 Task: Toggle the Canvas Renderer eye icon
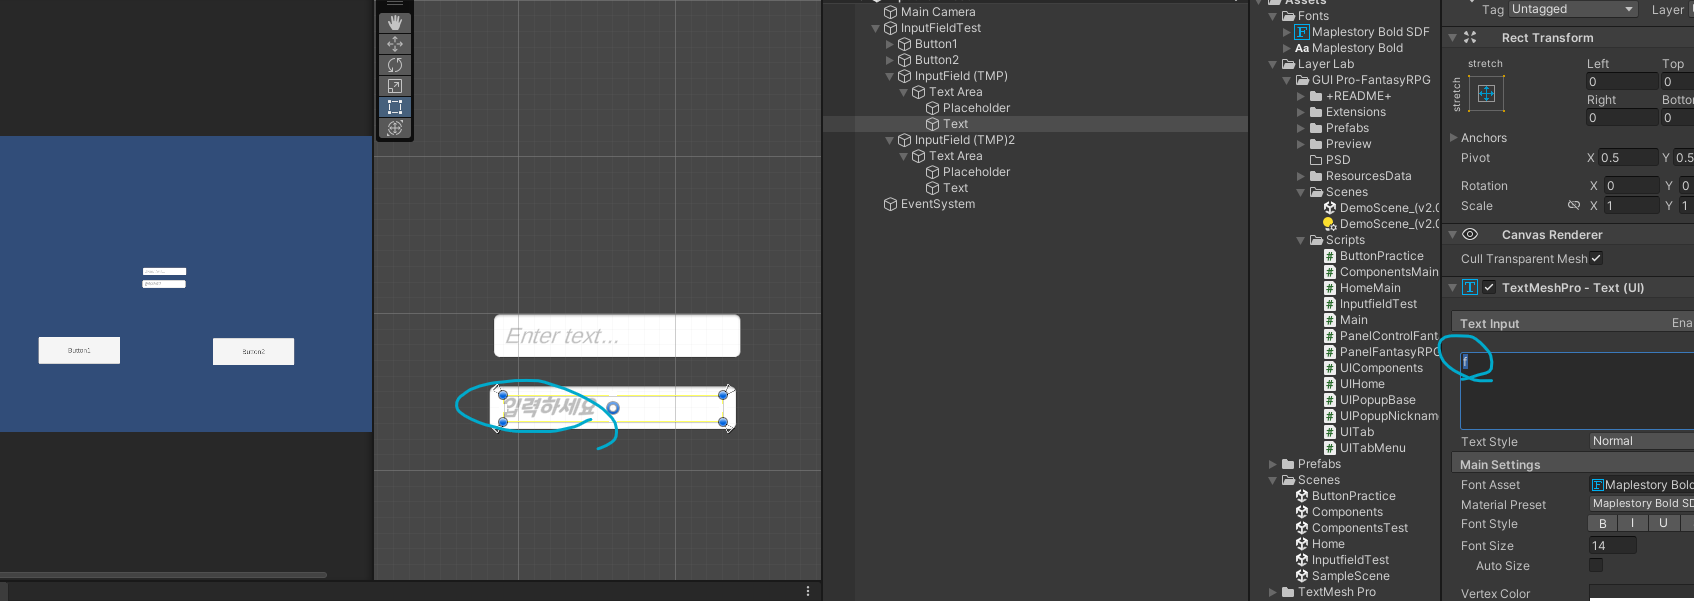click(1470, 234)
